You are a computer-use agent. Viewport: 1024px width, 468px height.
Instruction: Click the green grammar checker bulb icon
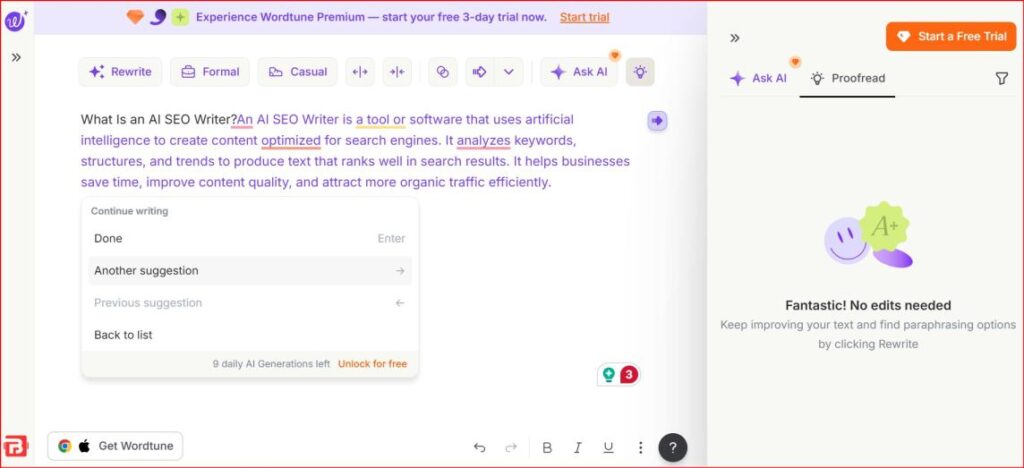609,375
